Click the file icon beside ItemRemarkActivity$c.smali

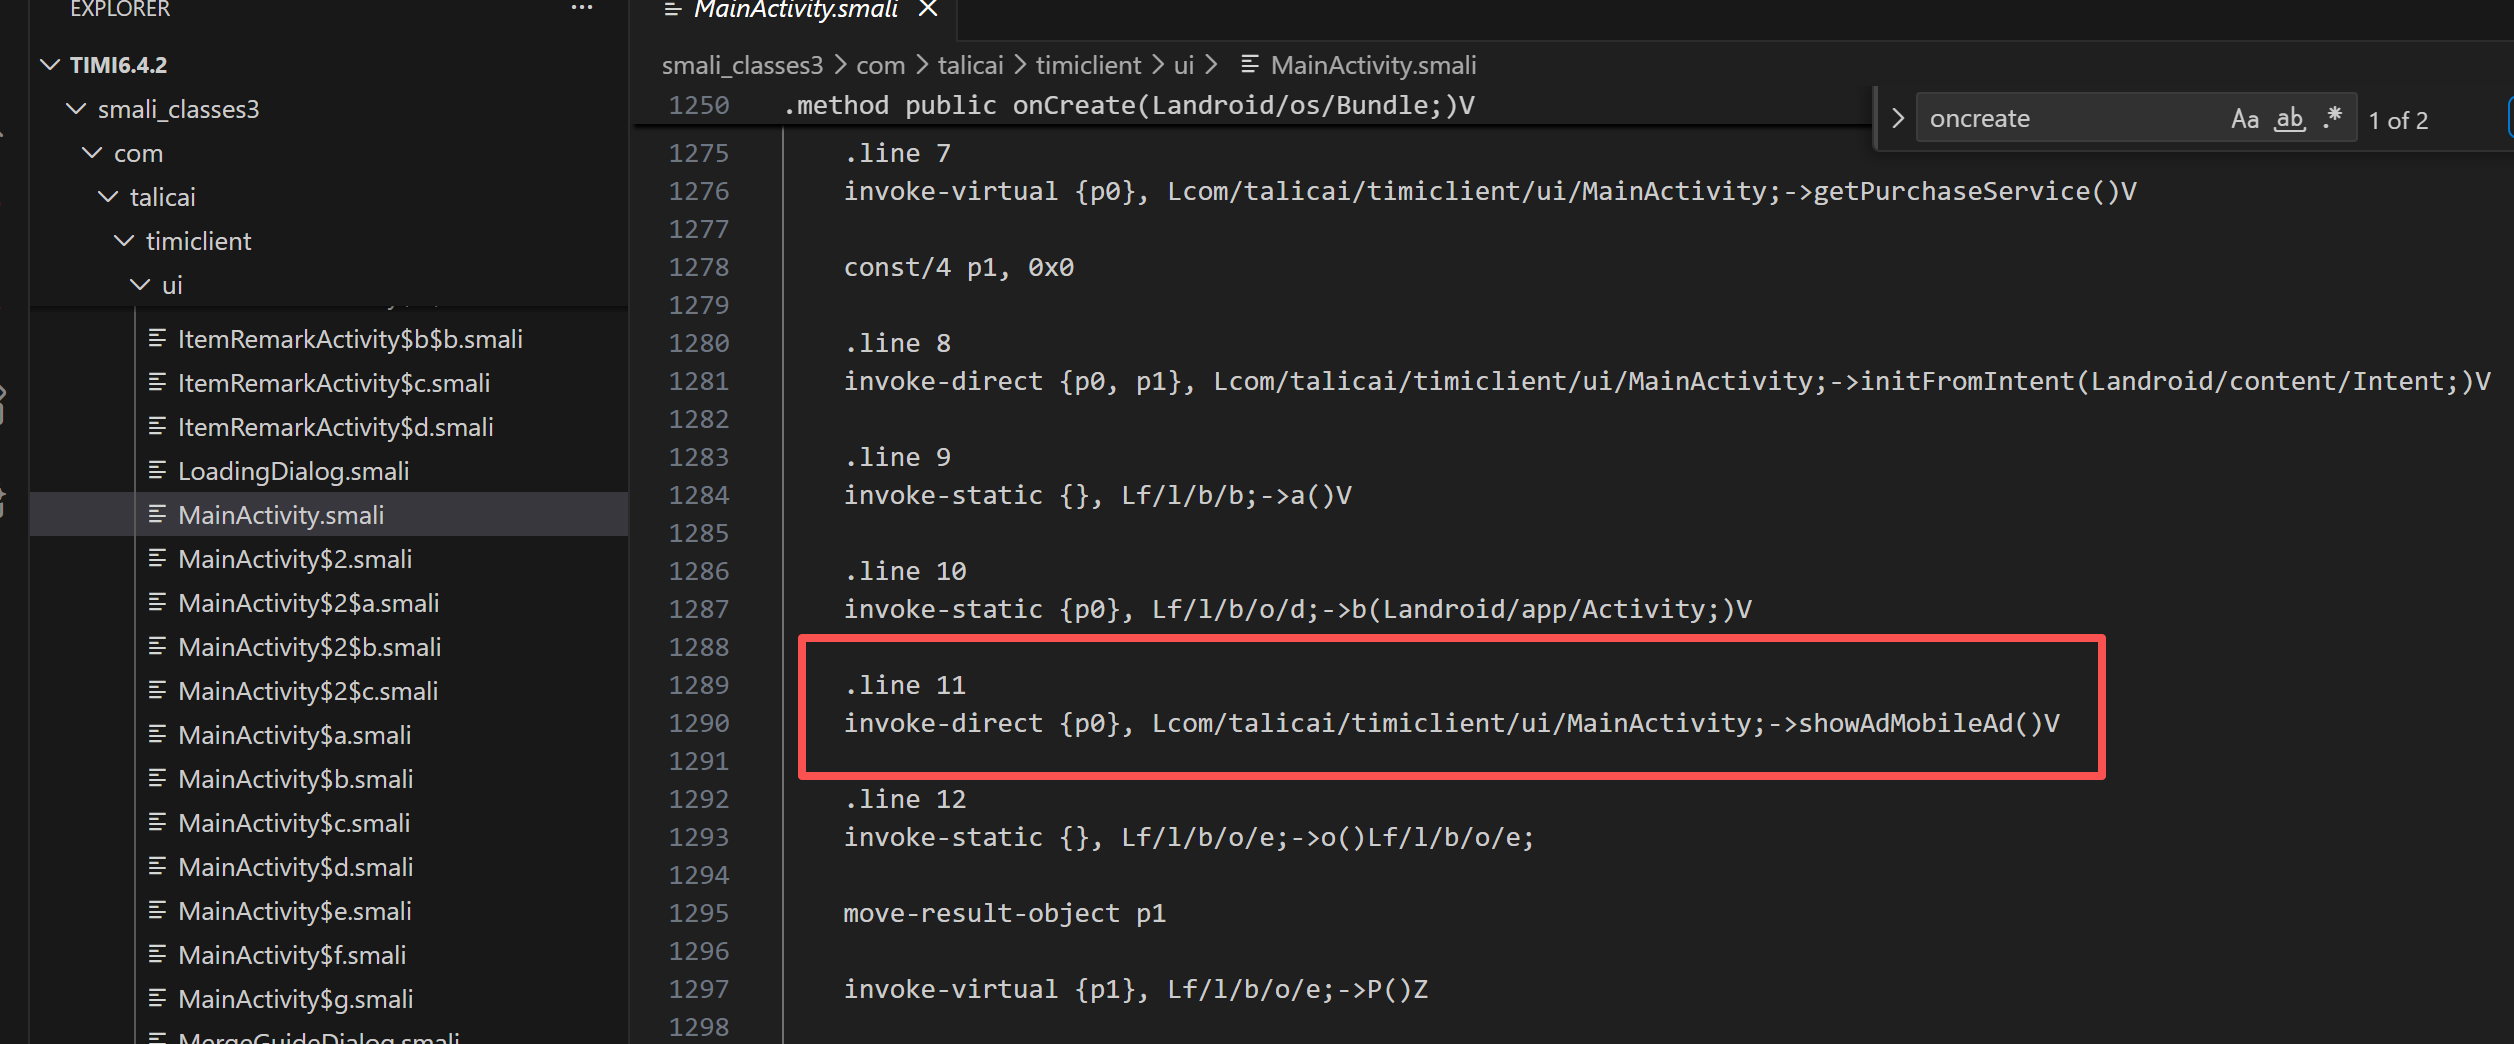click(x=157, y=383)
